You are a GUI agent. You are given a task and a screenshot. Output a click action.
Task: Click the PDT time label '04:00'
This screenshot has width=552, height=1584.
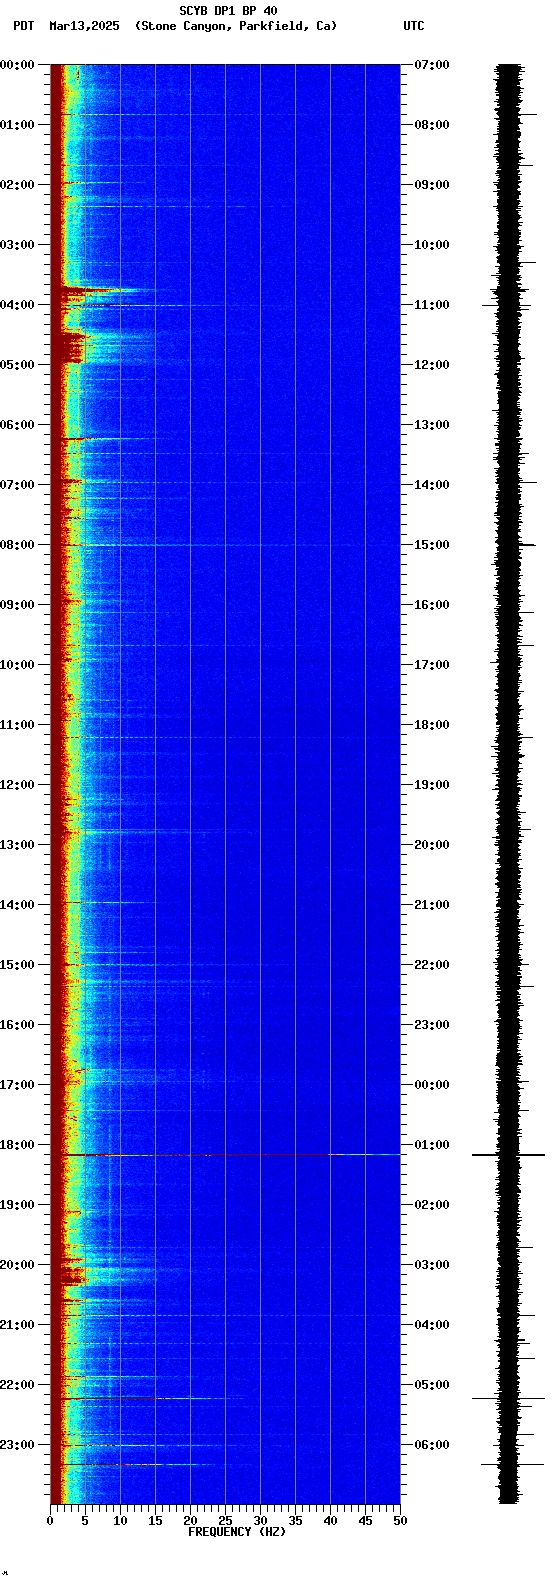point(17,305)
